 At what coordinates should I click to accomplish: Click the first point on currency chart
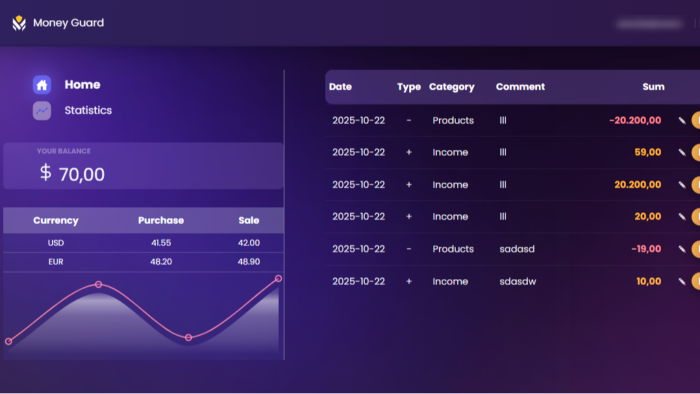(8, 341)
